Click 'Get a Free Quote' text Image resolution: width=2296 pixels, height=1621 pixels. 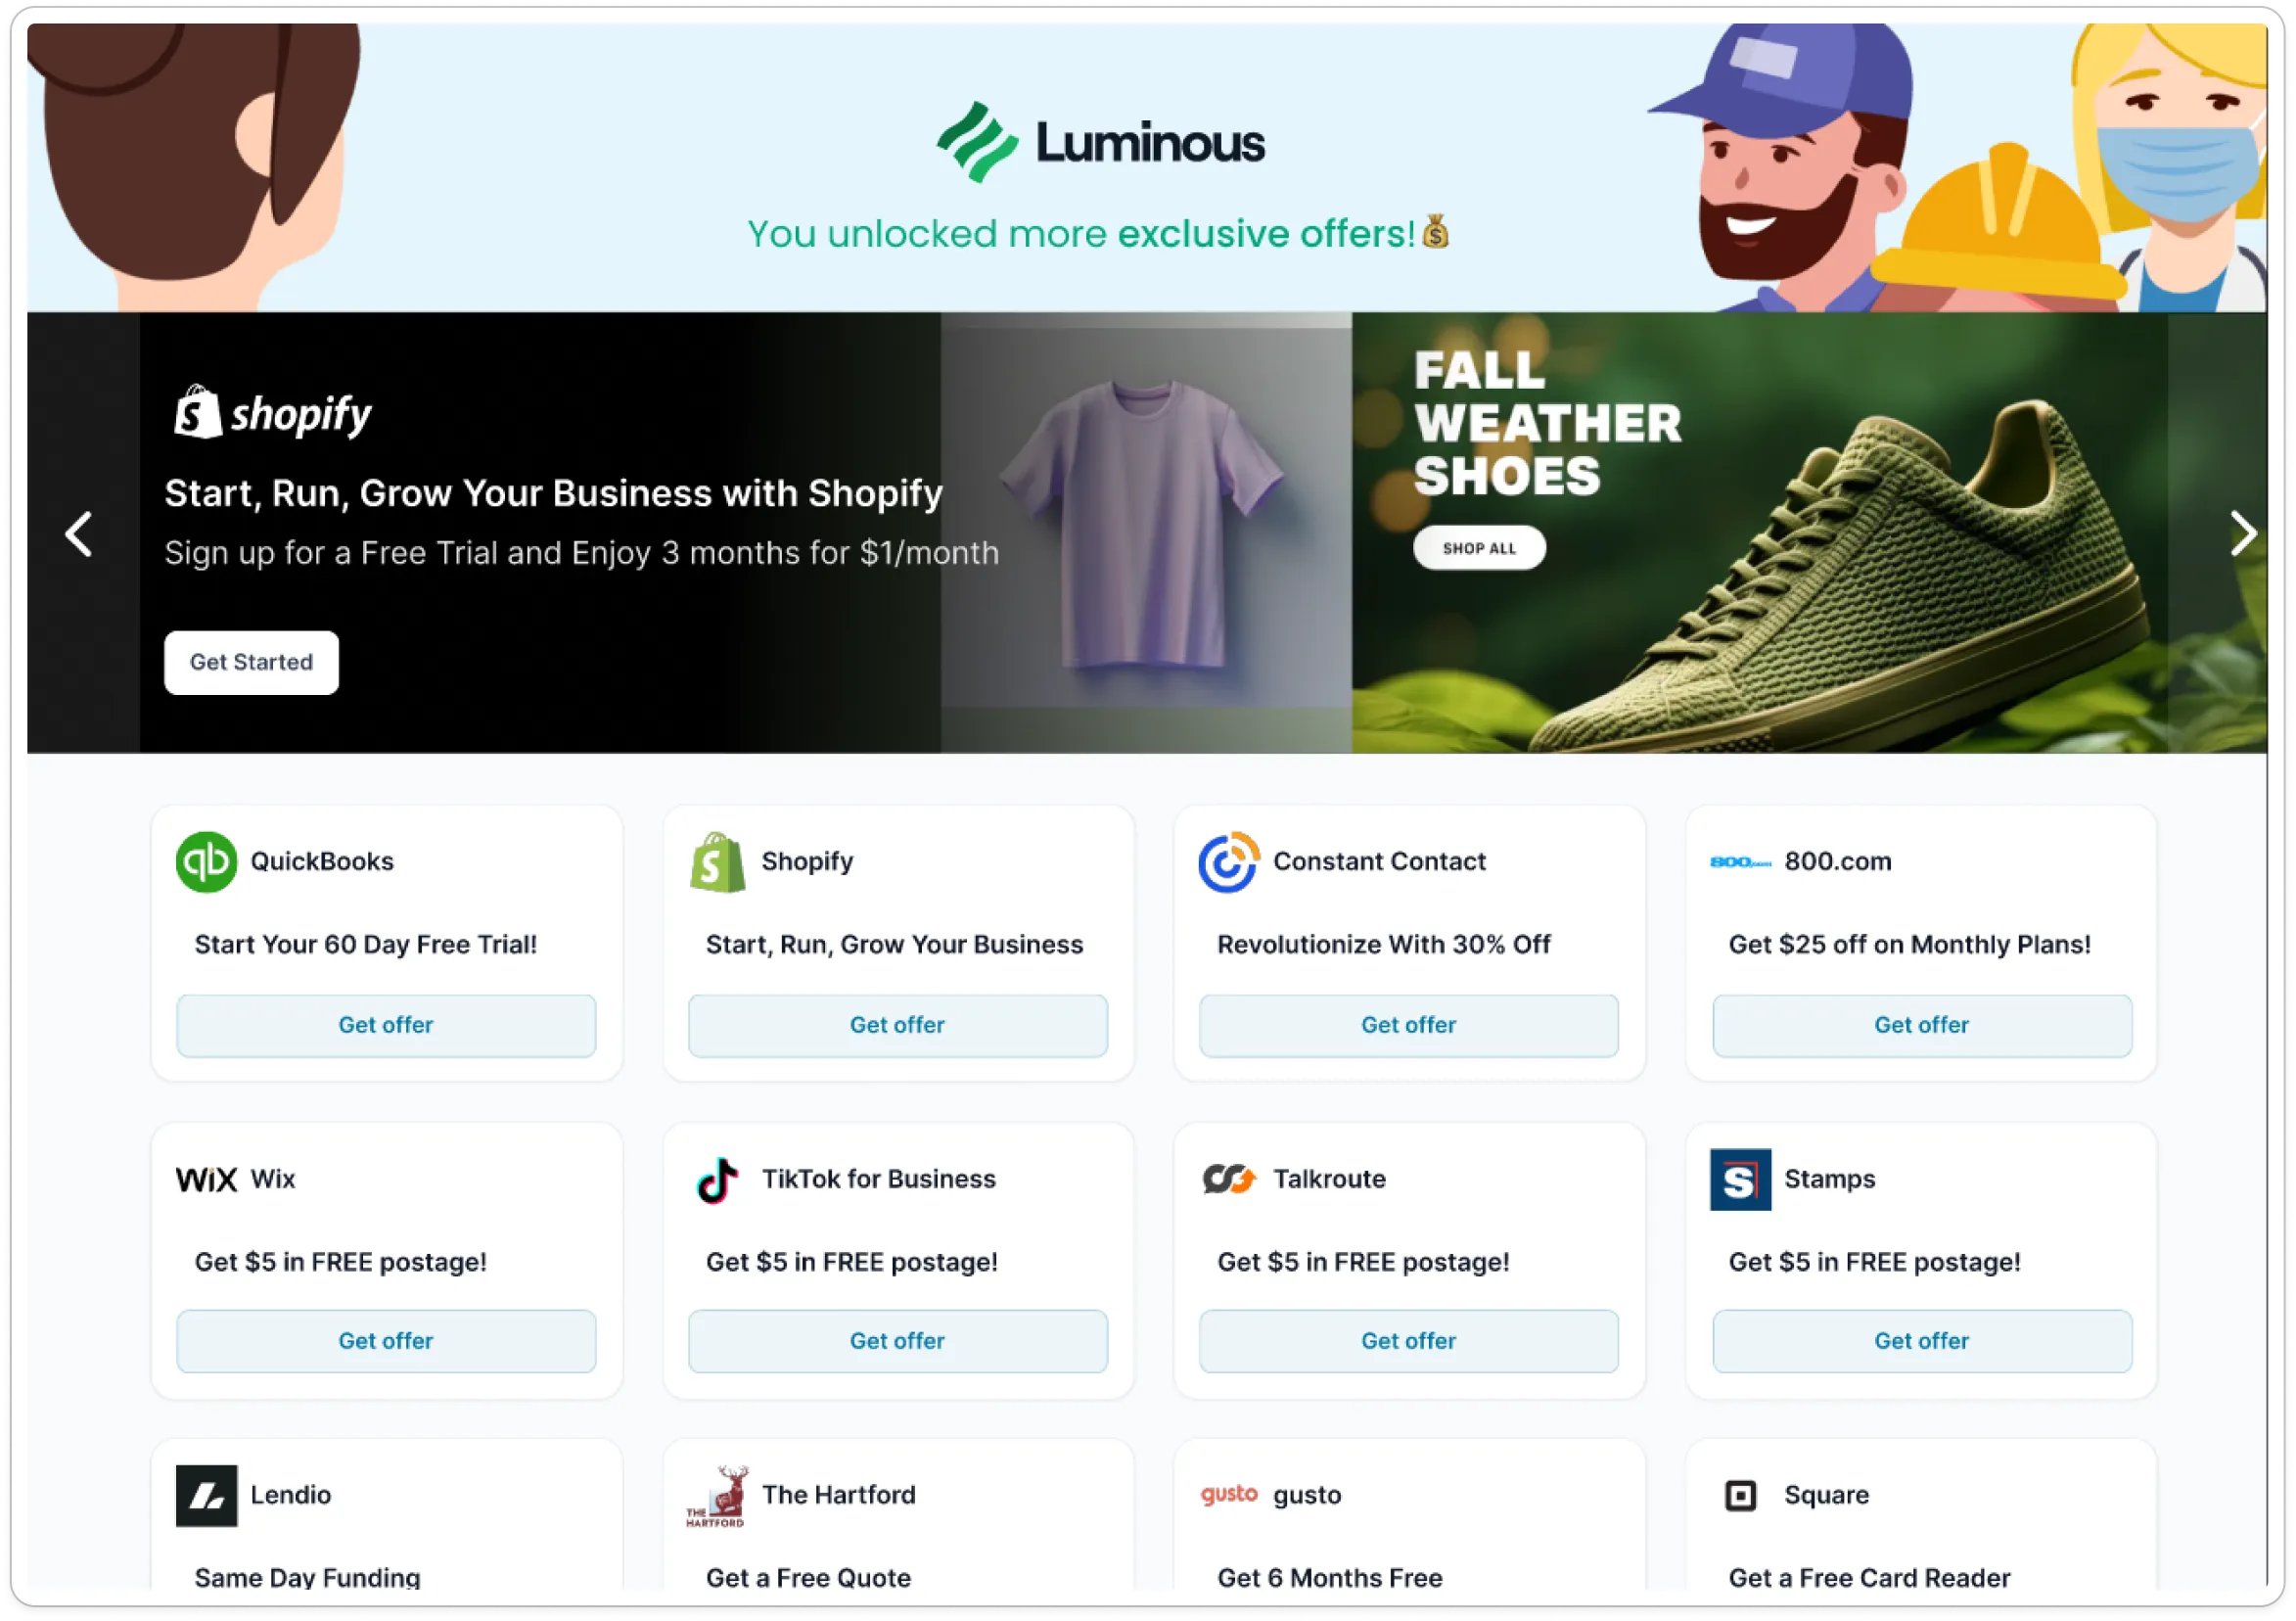(x=809, y=1578)
